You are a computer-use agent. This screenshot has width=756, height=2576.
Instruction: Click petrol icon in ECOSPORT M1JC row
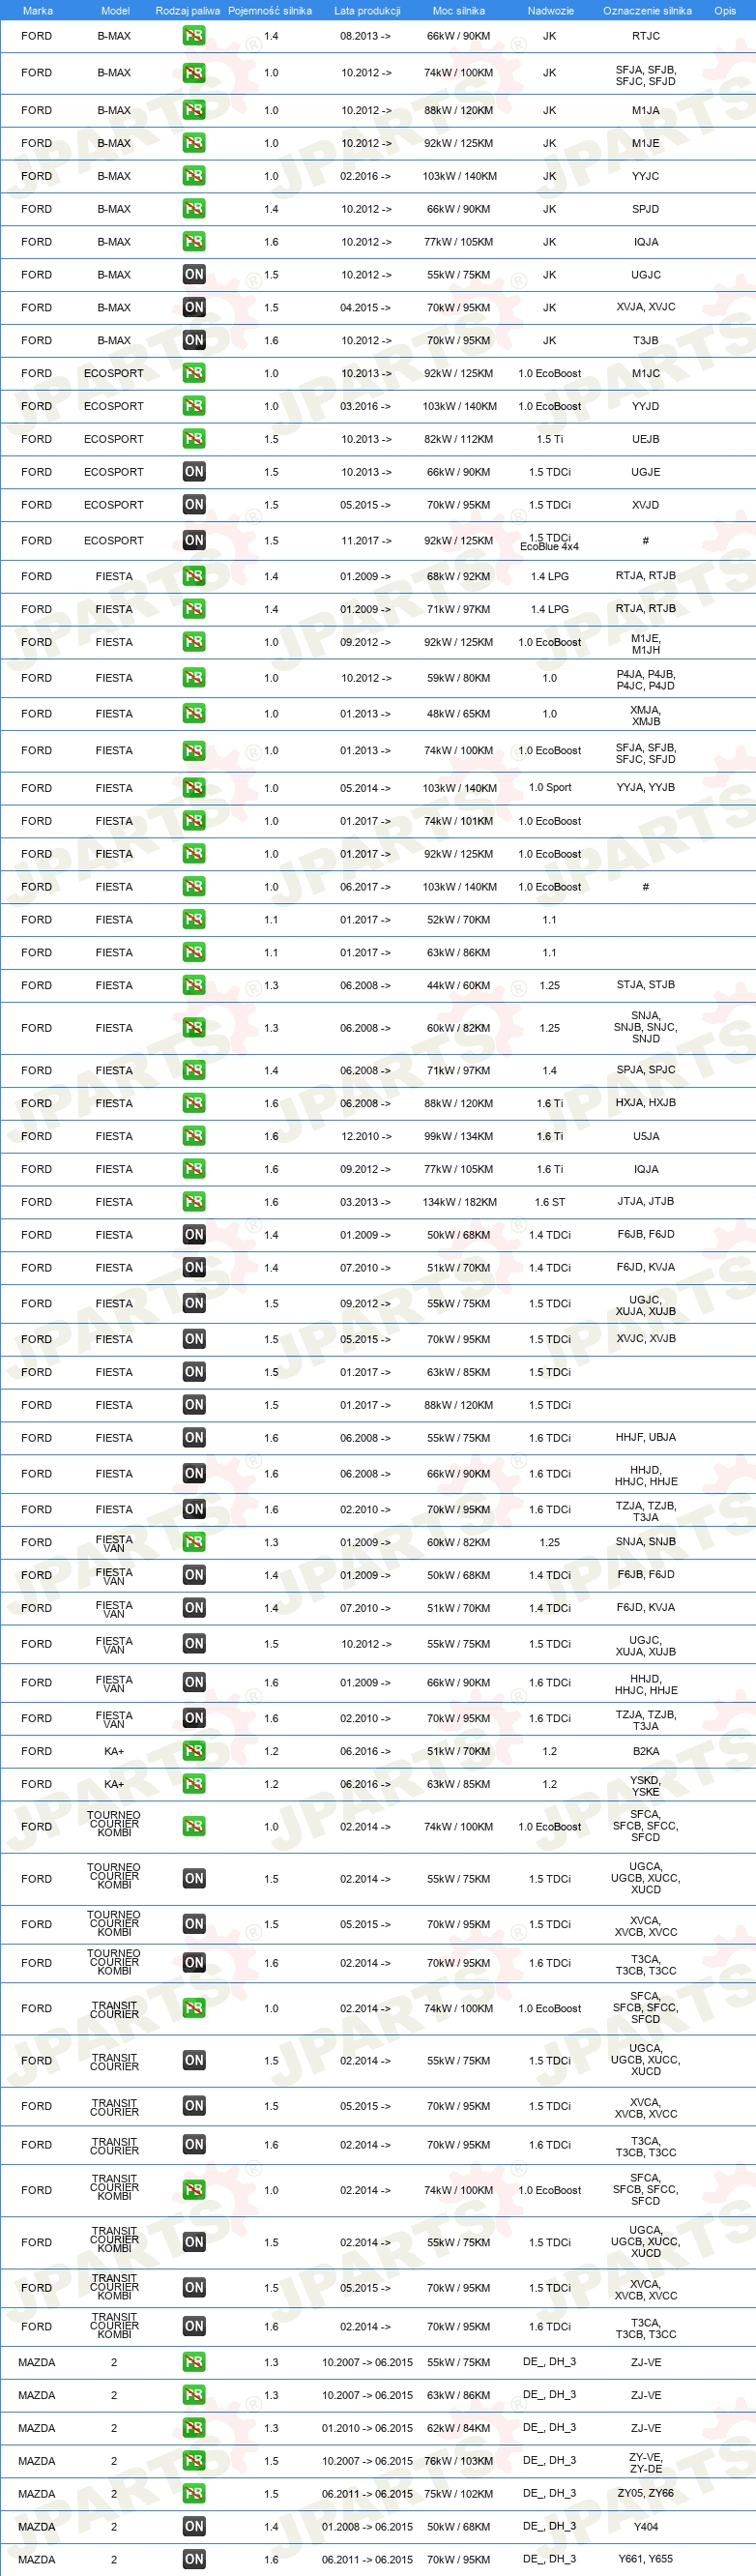point(194,374)
